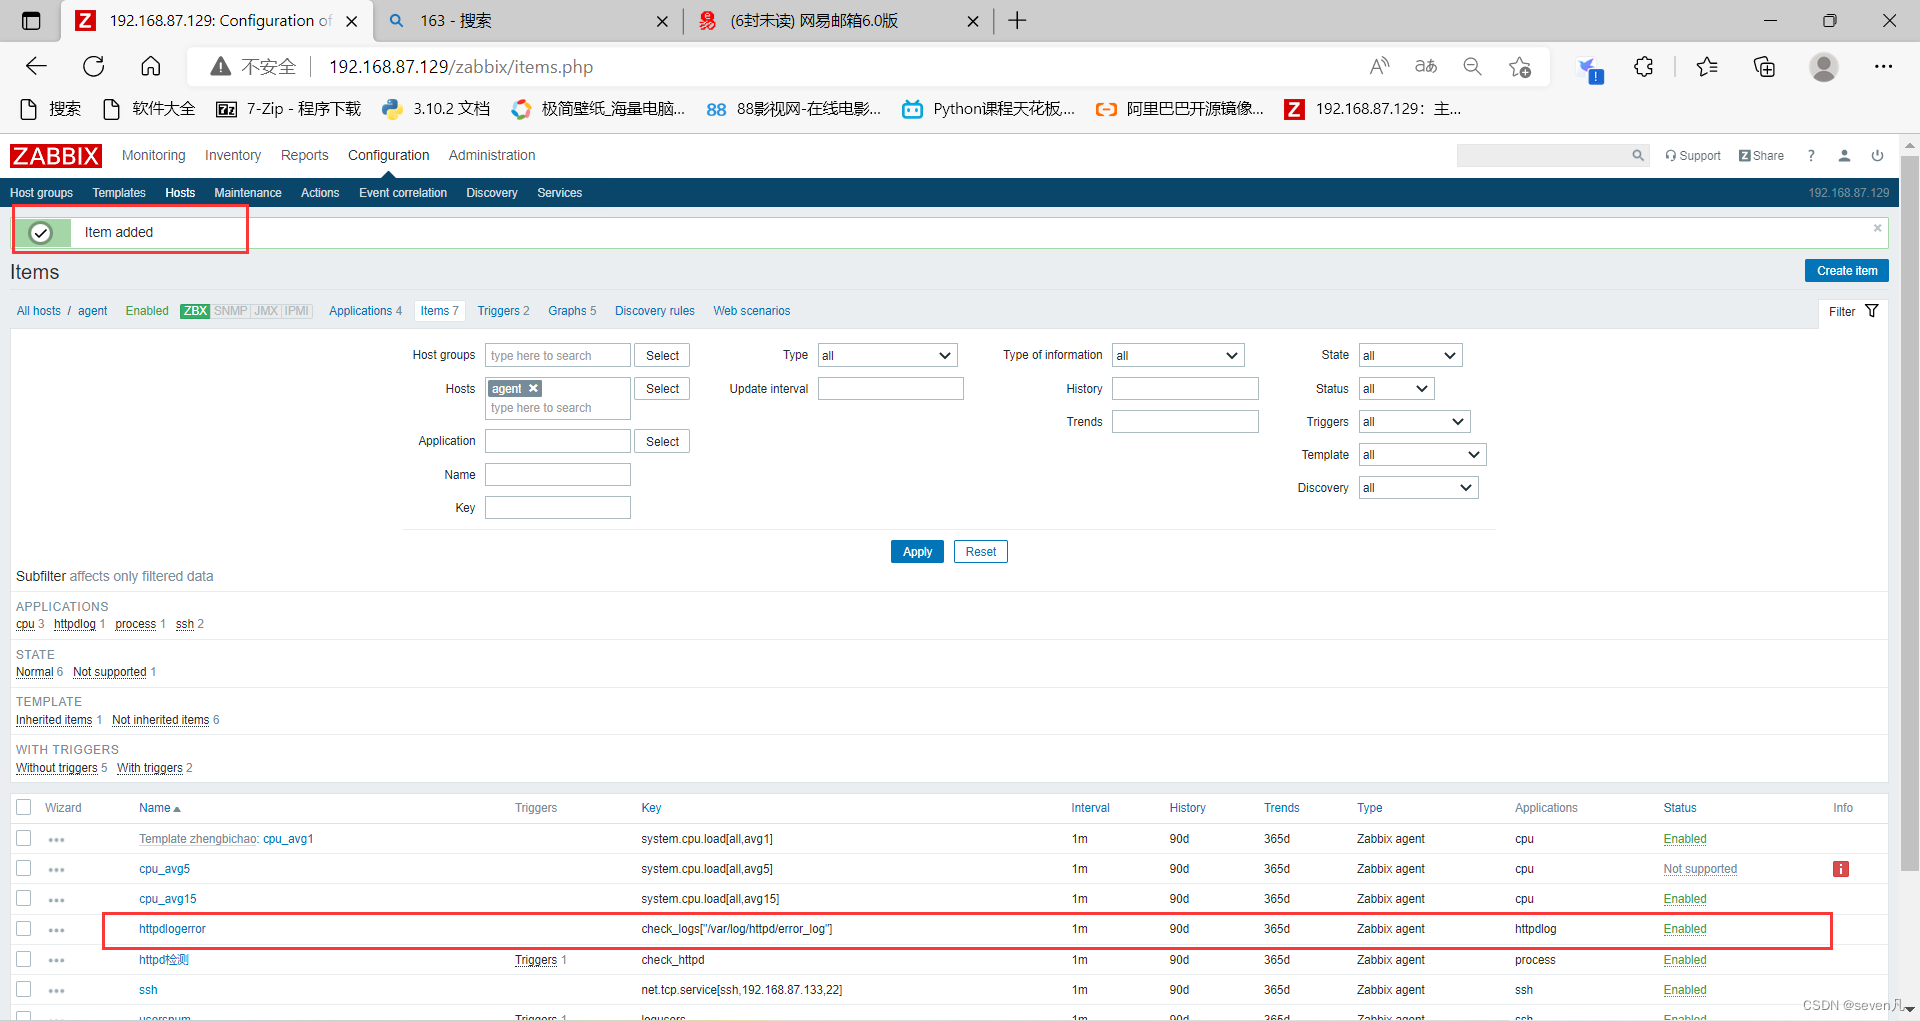
Task: Tick the checkbox for cpu_avg15 row
Action: (24, 898)
